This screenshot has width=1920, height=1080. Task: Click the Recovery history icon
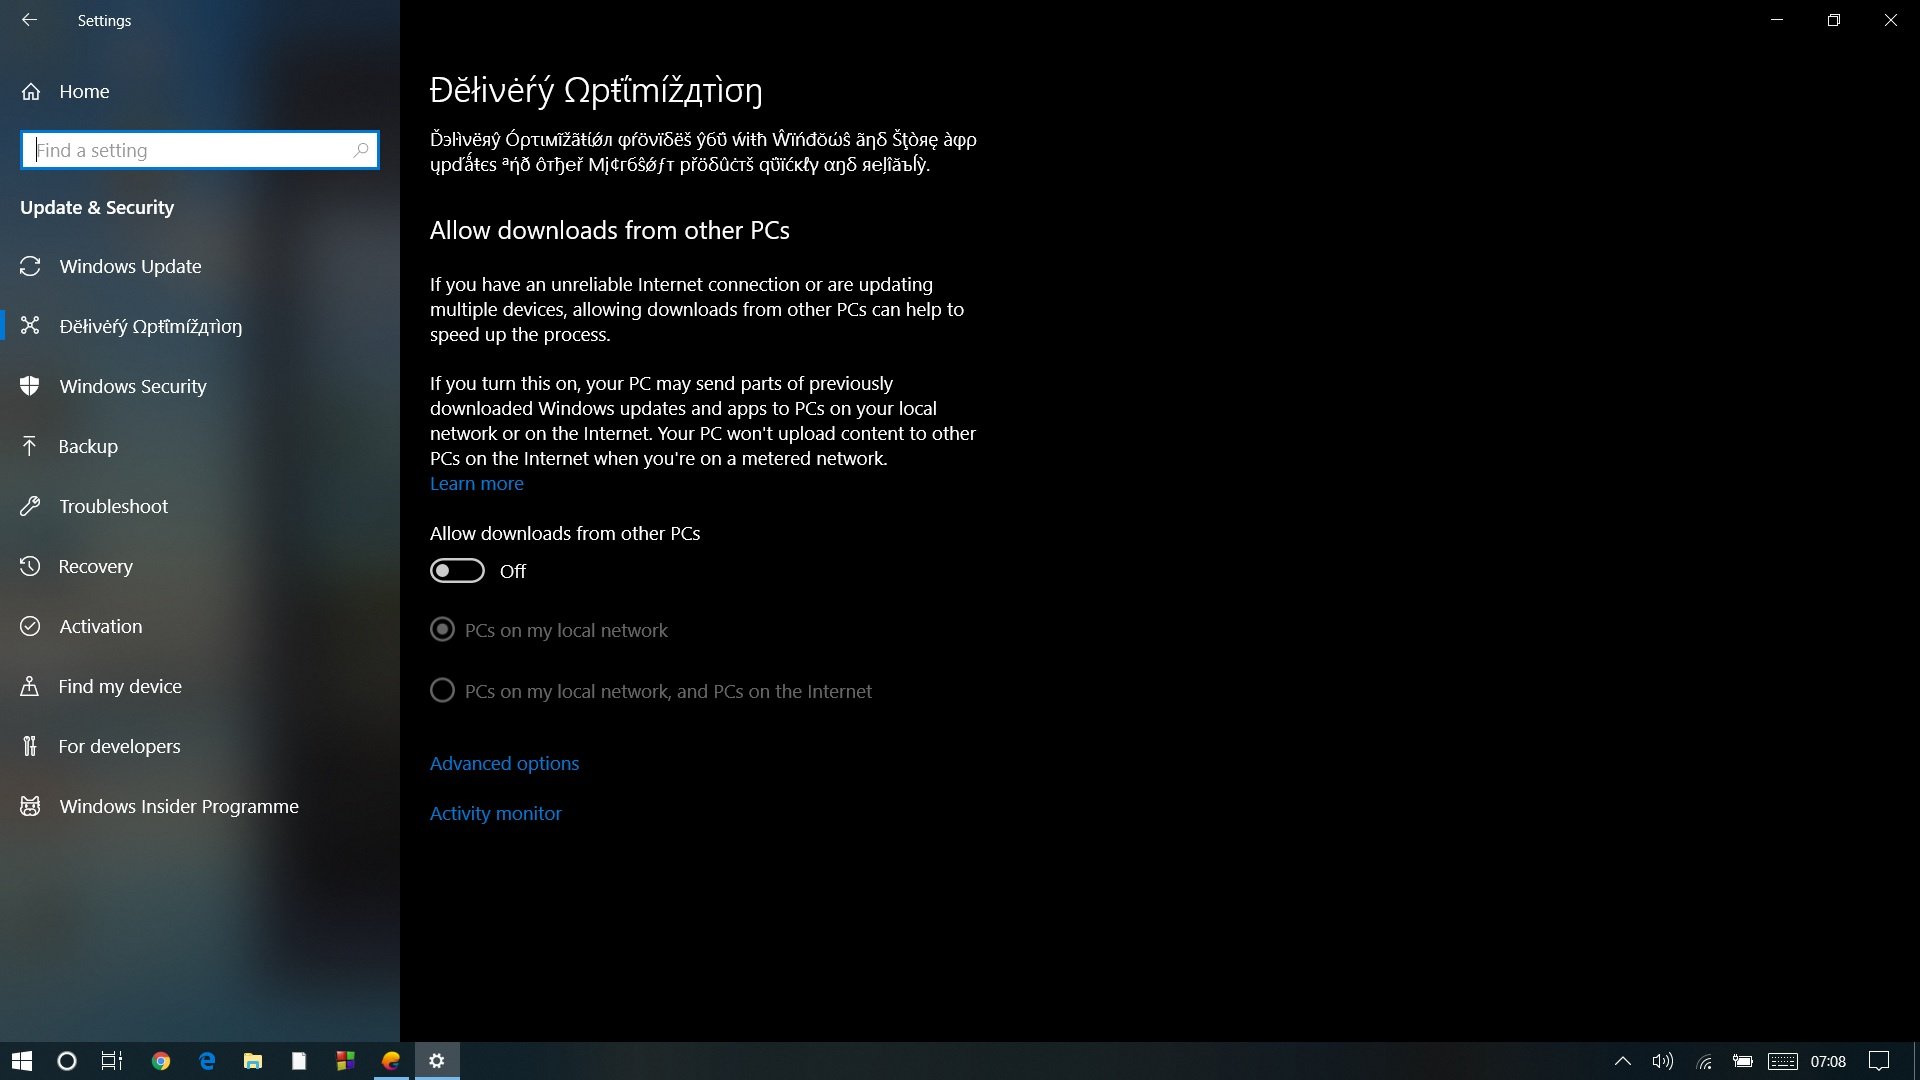[30, 566]
